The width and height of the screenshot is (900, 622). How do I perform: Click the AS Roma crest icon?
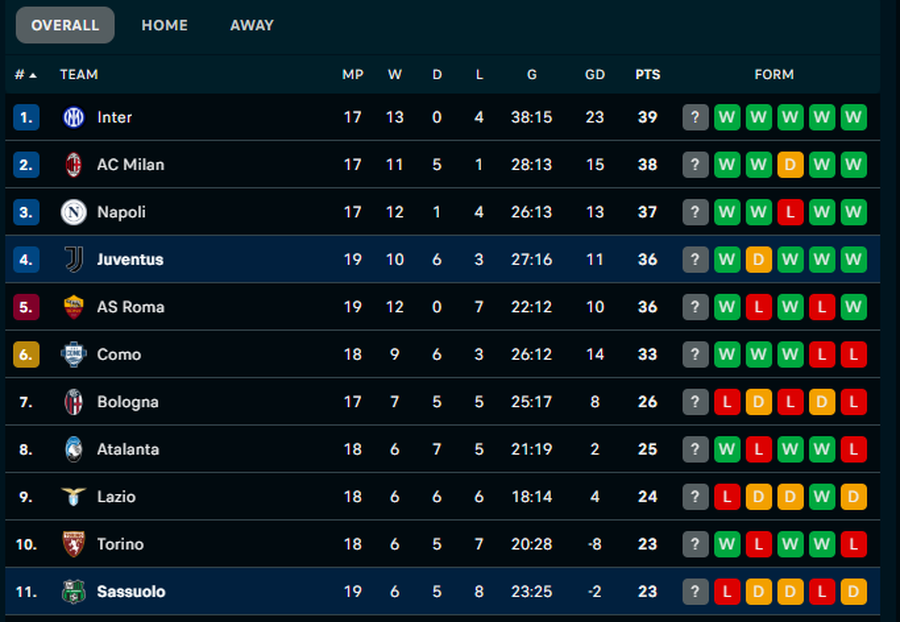click(73, 307)
